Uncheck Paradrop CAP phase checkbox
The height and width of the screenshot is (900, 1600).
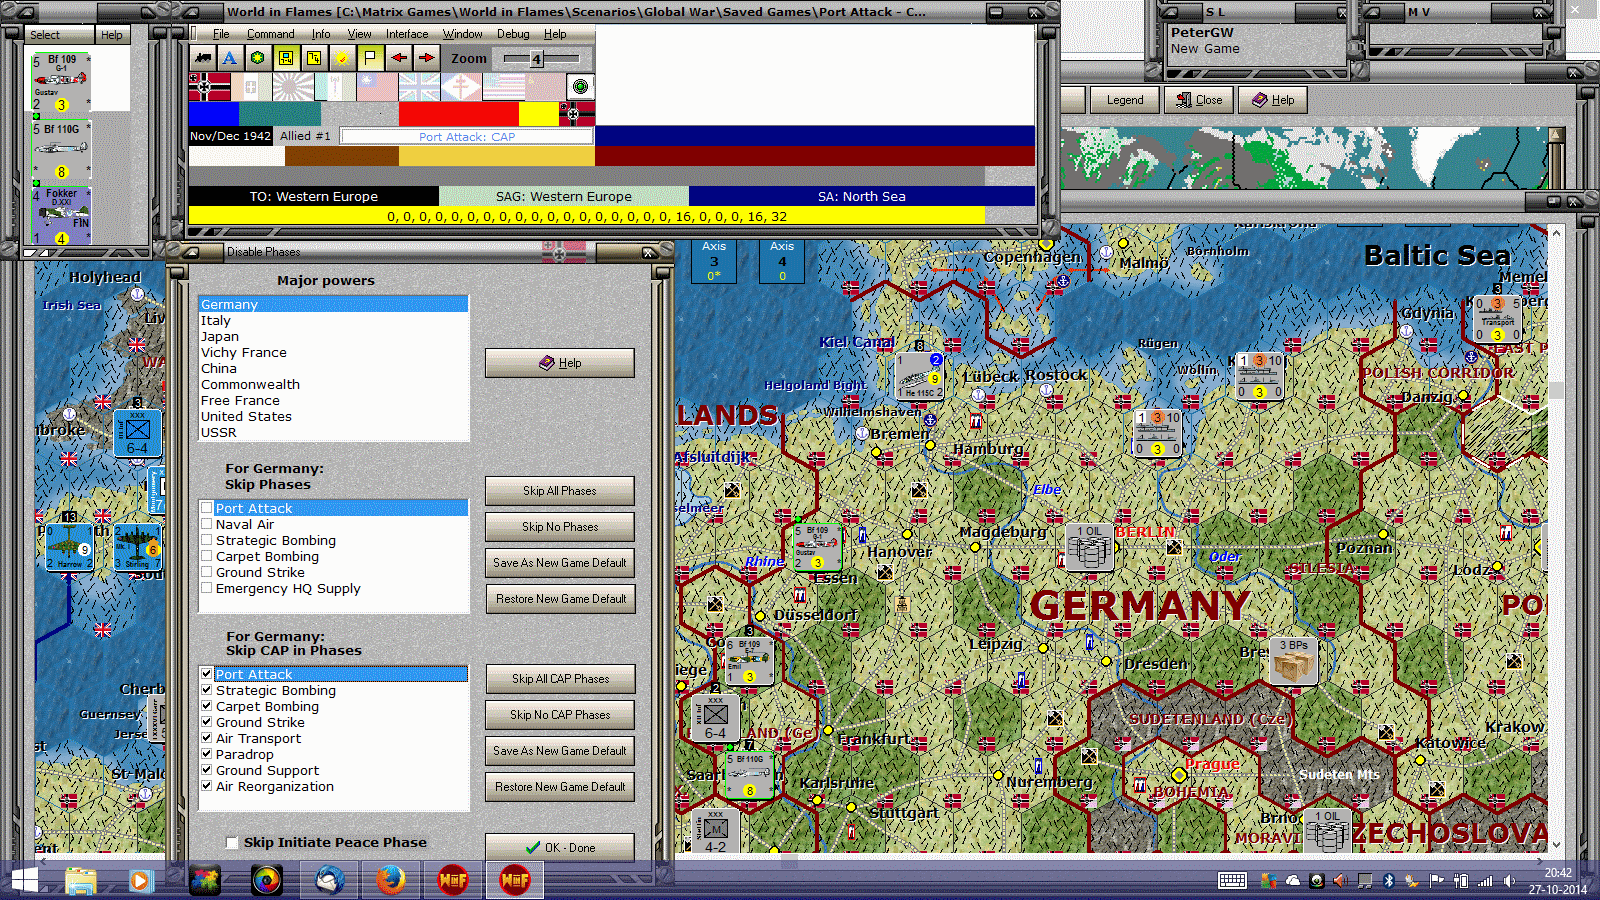click(207, 754)
